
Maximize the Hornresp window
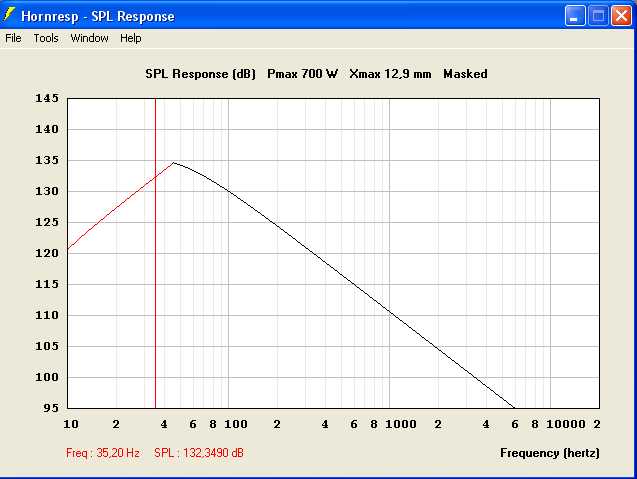click(x=598, y=16)
